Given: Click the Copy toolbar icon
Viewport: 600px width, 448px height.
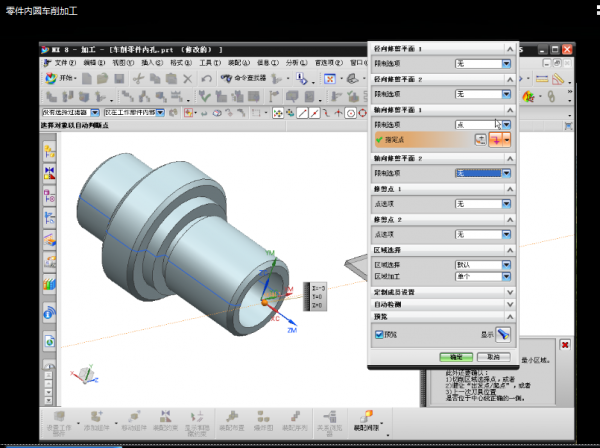Looking at the screenshot, I should (x=155, y=79).
